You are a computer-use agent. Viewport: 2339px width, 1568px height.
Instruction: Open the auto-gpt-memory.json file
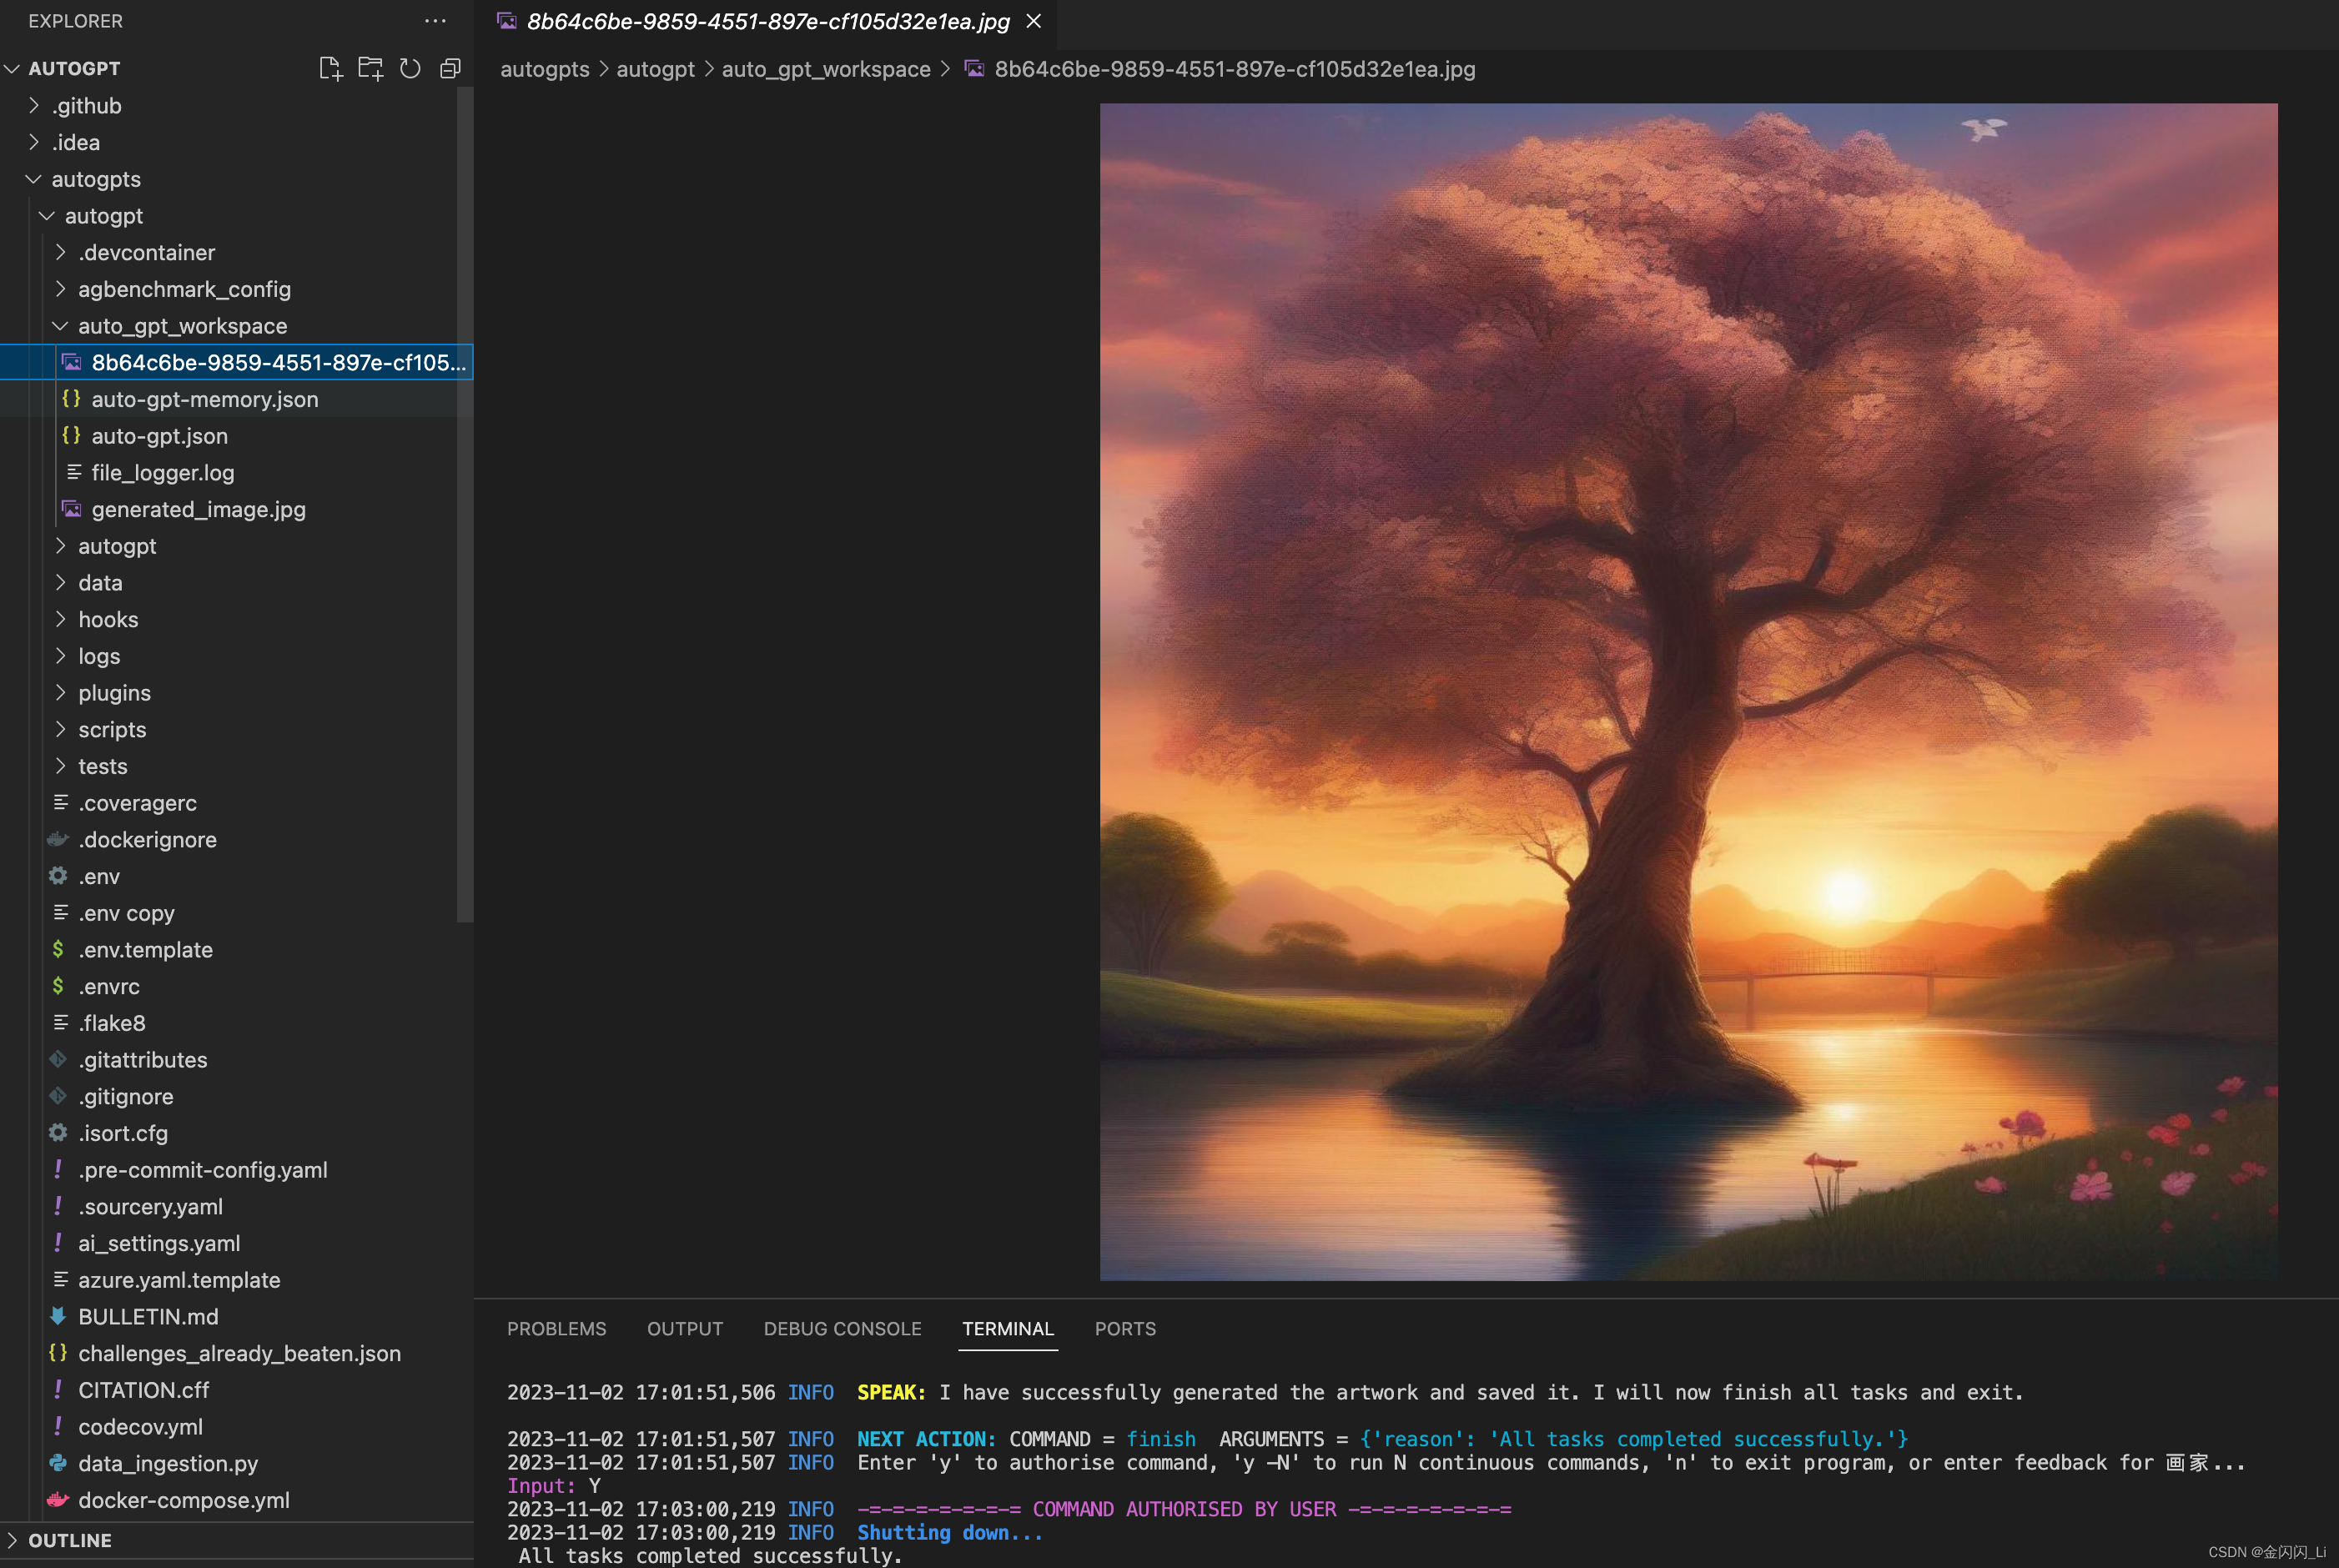[x=204, y=399]
